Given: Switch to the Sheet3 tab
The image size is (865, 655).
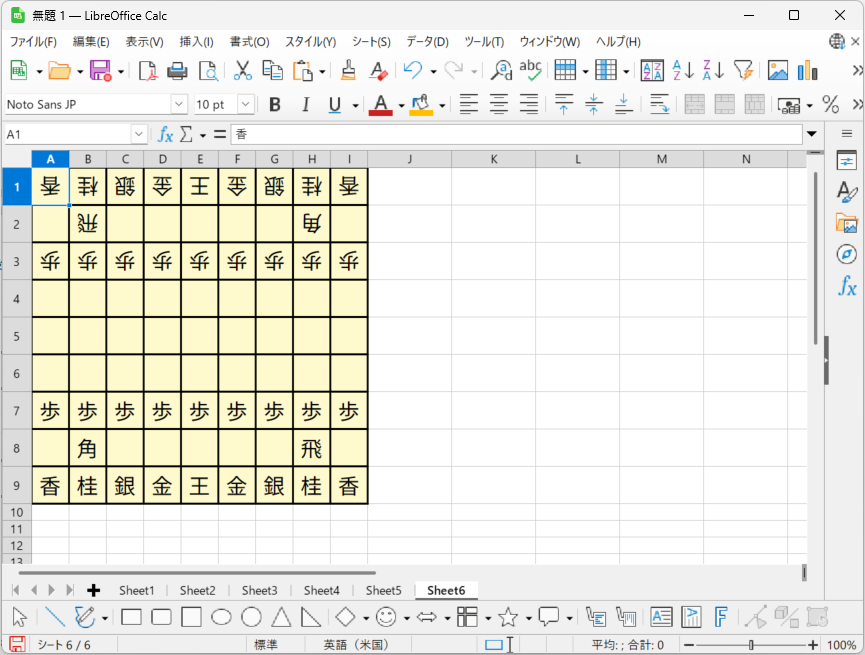Looking at the screenshot, I should (x=259, y=590).
